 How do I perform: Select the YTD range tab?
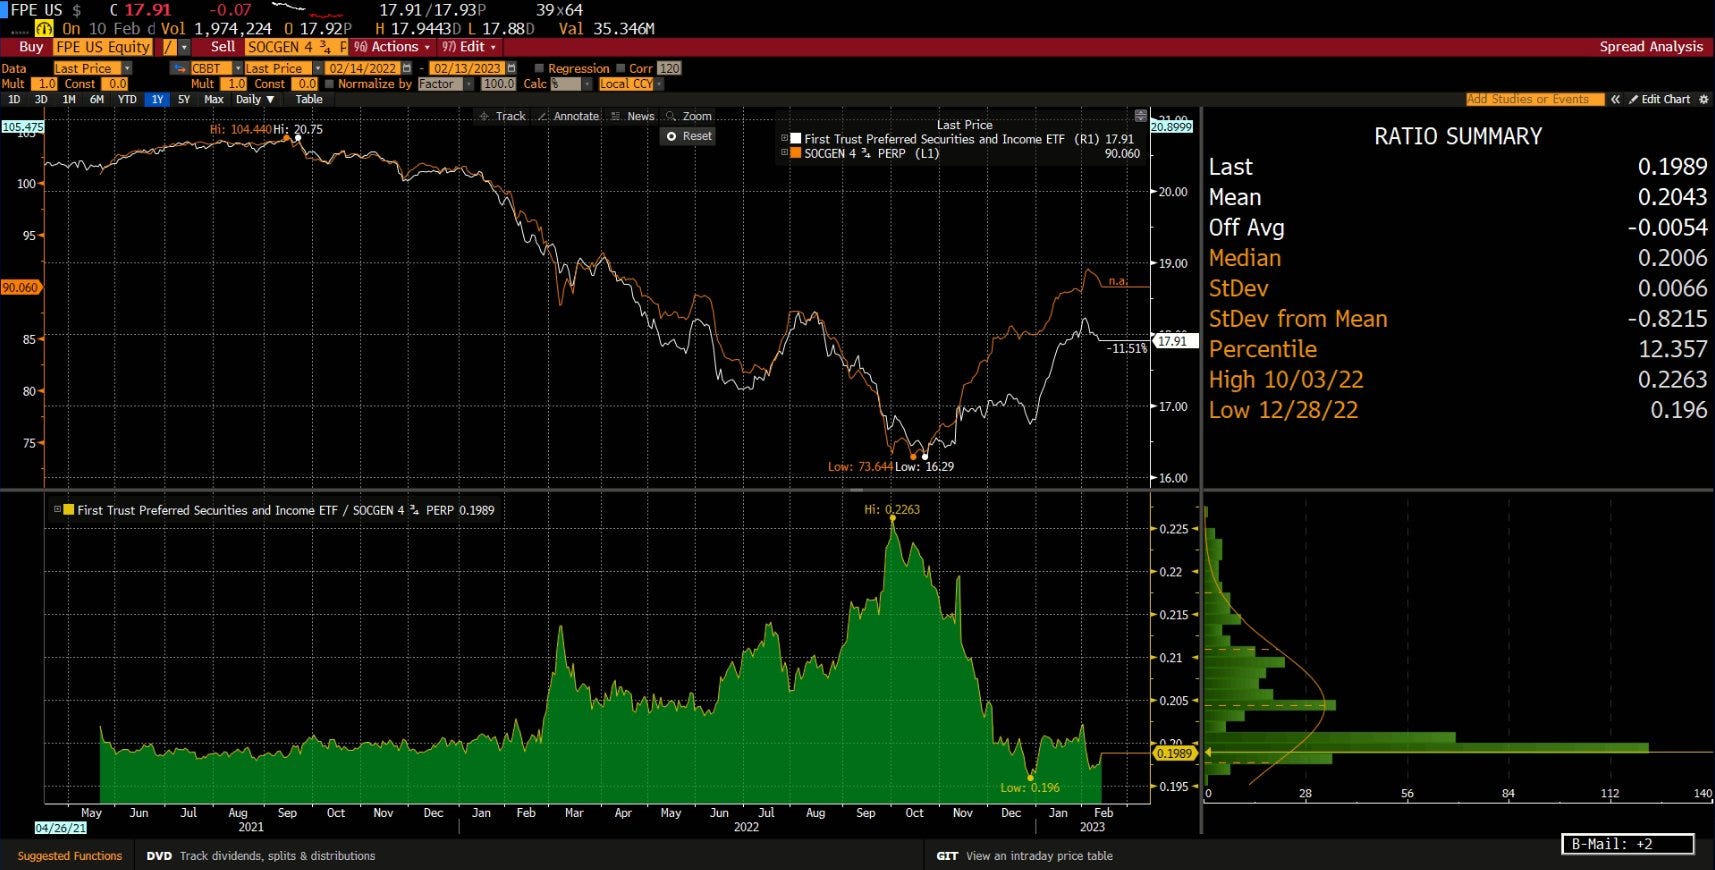(127, 99)
